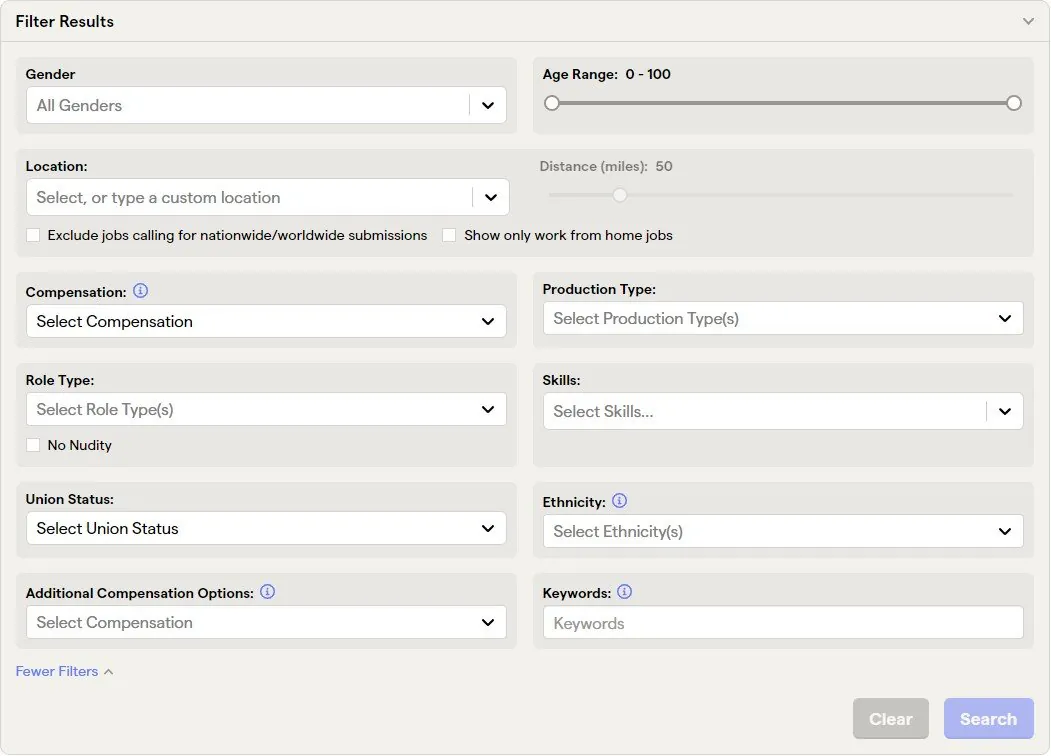Click the Gender dropdown arrow icon

[x=488, y=105]
